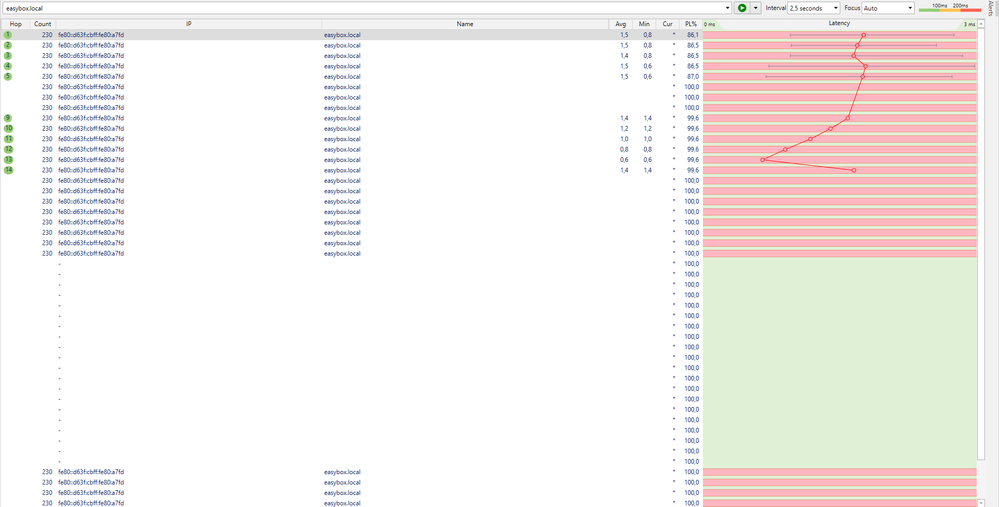Click the Avg value 0,8 in hop 12 row
This screenshot has width=999, height=507.
624,149
